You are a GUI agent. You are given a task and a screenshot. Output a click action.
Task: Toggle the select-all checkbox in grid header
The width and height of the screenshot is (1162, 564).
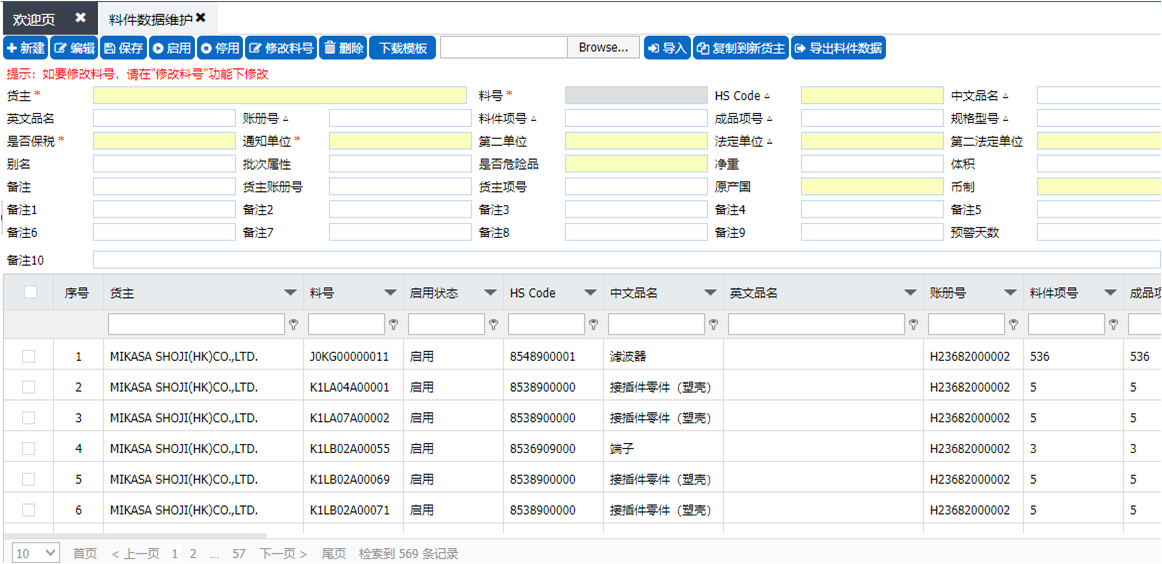click(30, 292)
